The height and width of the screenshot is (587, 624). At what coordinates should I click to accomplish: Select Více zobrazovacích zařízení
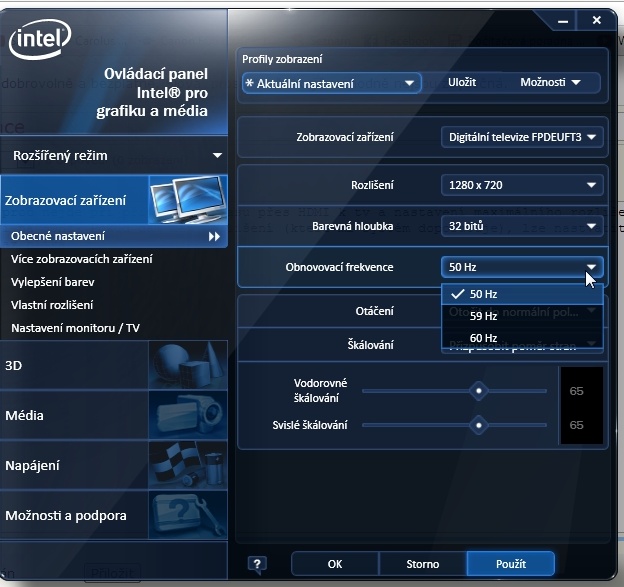pos(82,259)
